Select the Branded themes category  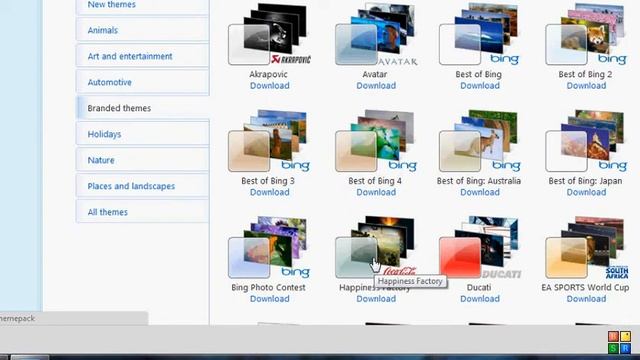click(142, 108)
